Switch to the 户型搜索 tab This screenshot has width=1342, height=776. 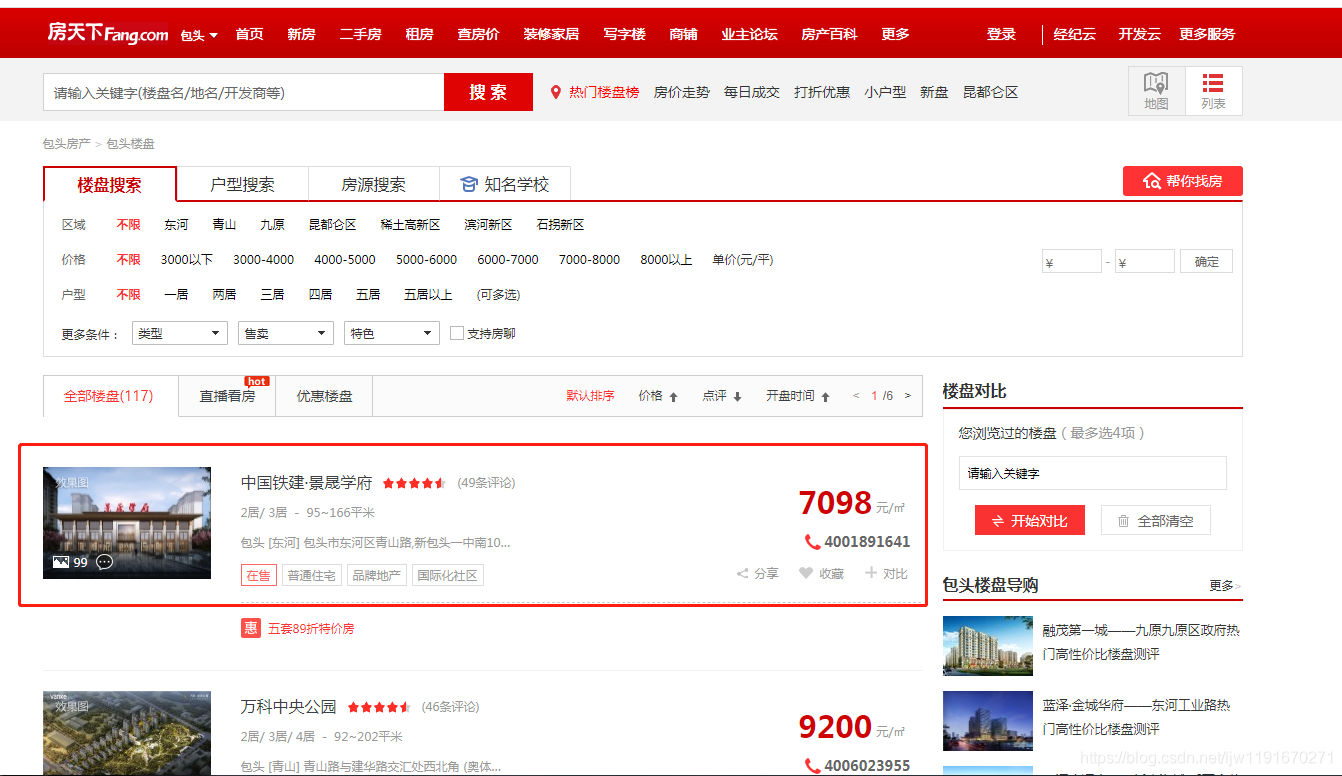[242, 184]
